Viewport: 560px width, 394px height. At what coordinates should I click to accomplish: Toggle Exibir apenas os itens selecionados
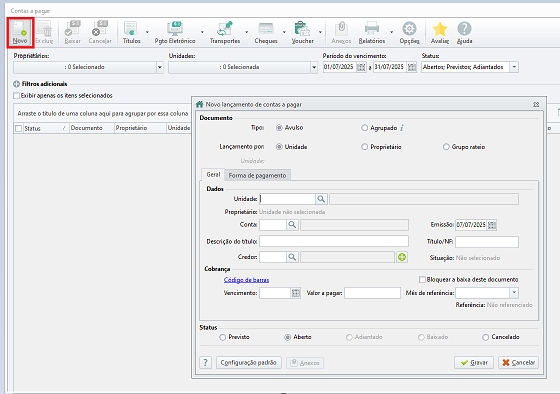coord(16,96)
